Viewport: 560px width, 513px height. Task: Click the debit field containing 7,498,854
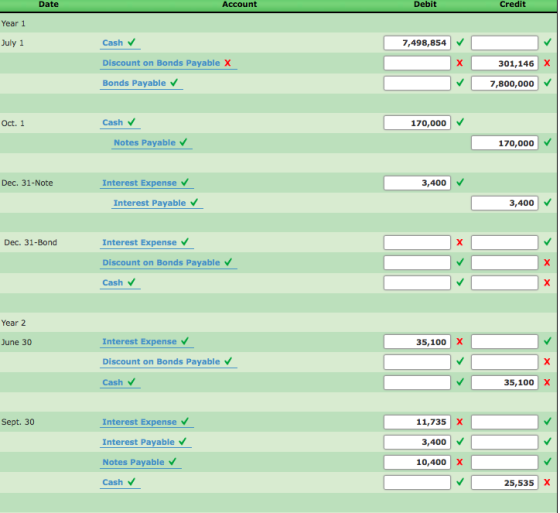417,43
